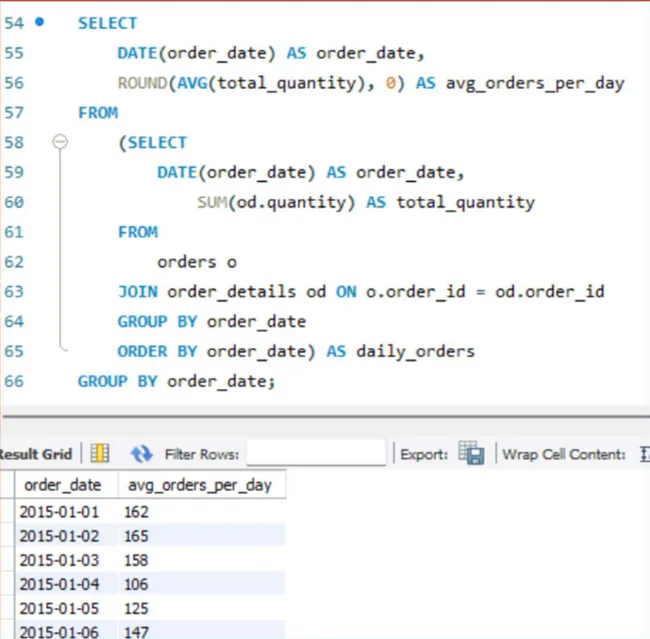This screenshot has height=639, width=650.
Task: Select the cell 2015-01-02
Action: tap(59, 536)
